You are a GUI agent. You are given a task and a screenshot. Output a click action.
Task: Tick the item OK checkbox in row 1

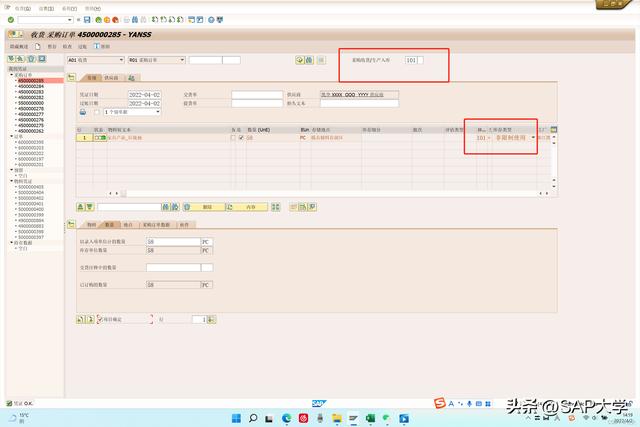click(x=240, y=137)
